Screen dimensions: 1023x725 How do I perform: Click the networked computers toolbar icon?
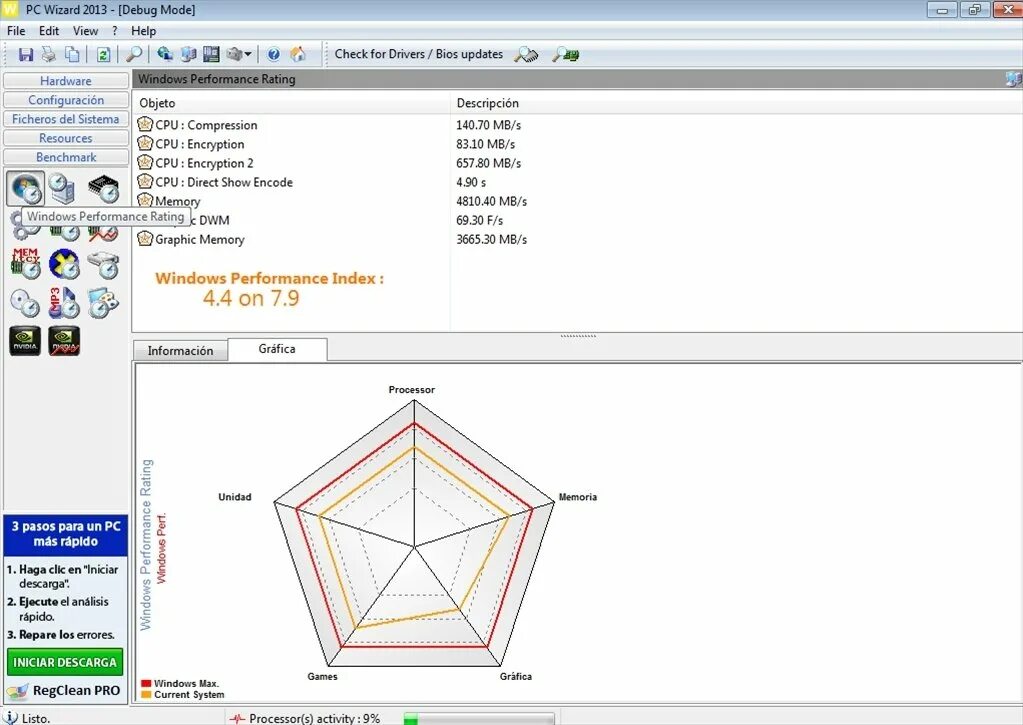pyautogui.click(x=189, y=54)
